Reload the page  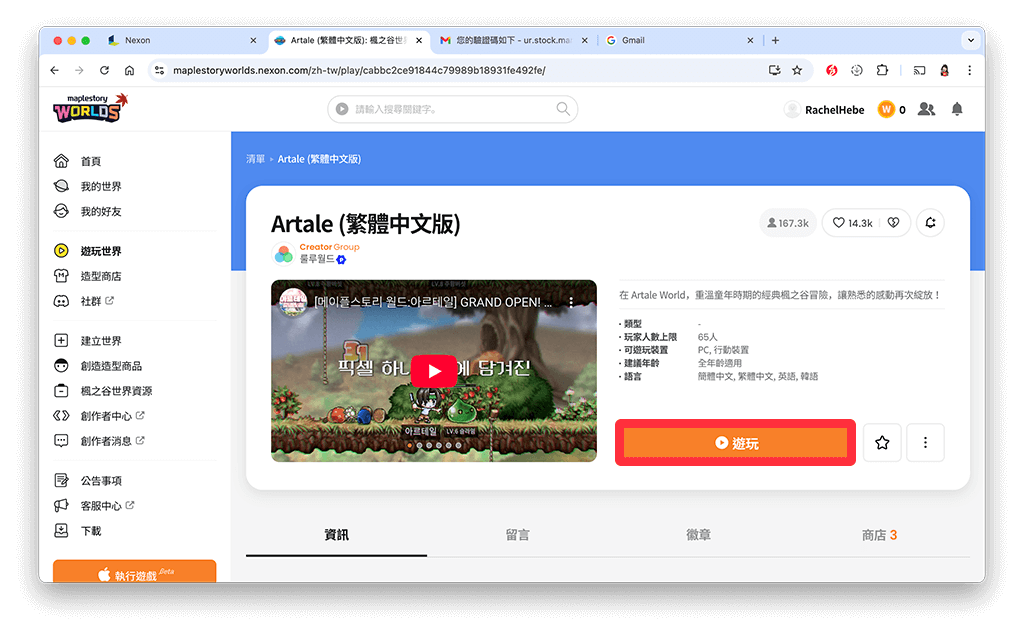click(104, 71)
